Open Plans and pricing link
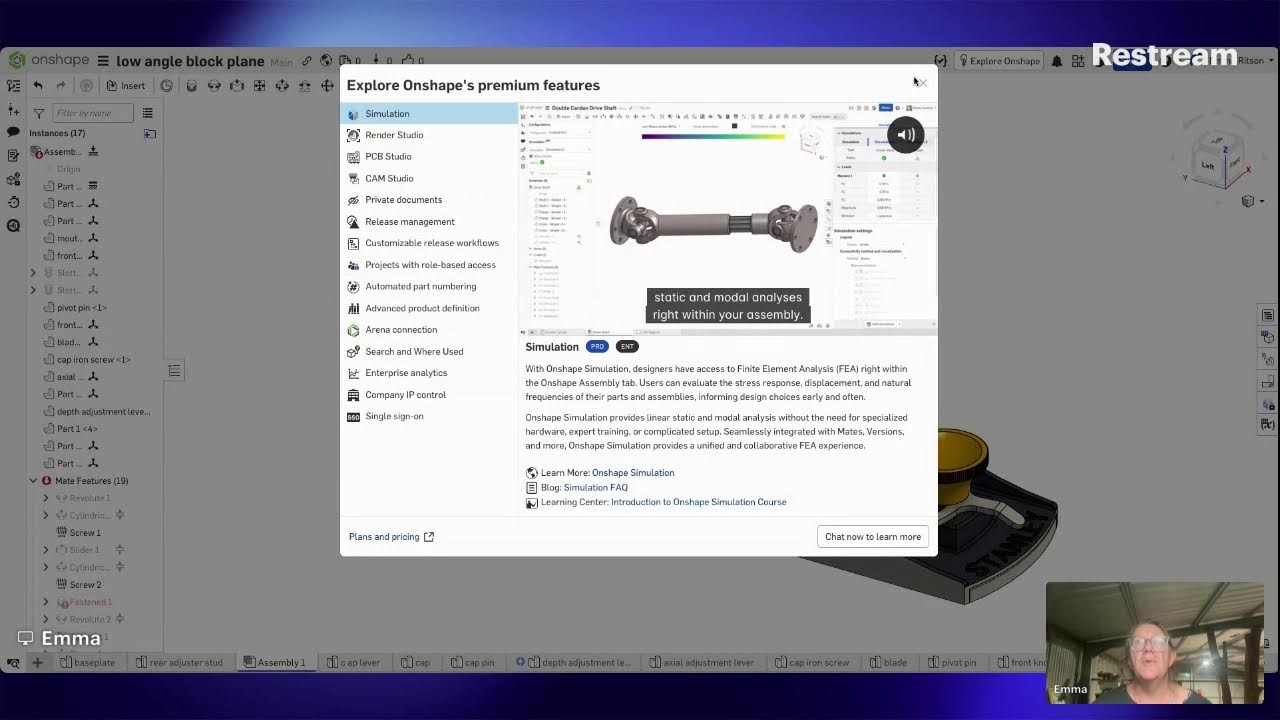This screenshot has width=1280, height=720. [391, 537]
